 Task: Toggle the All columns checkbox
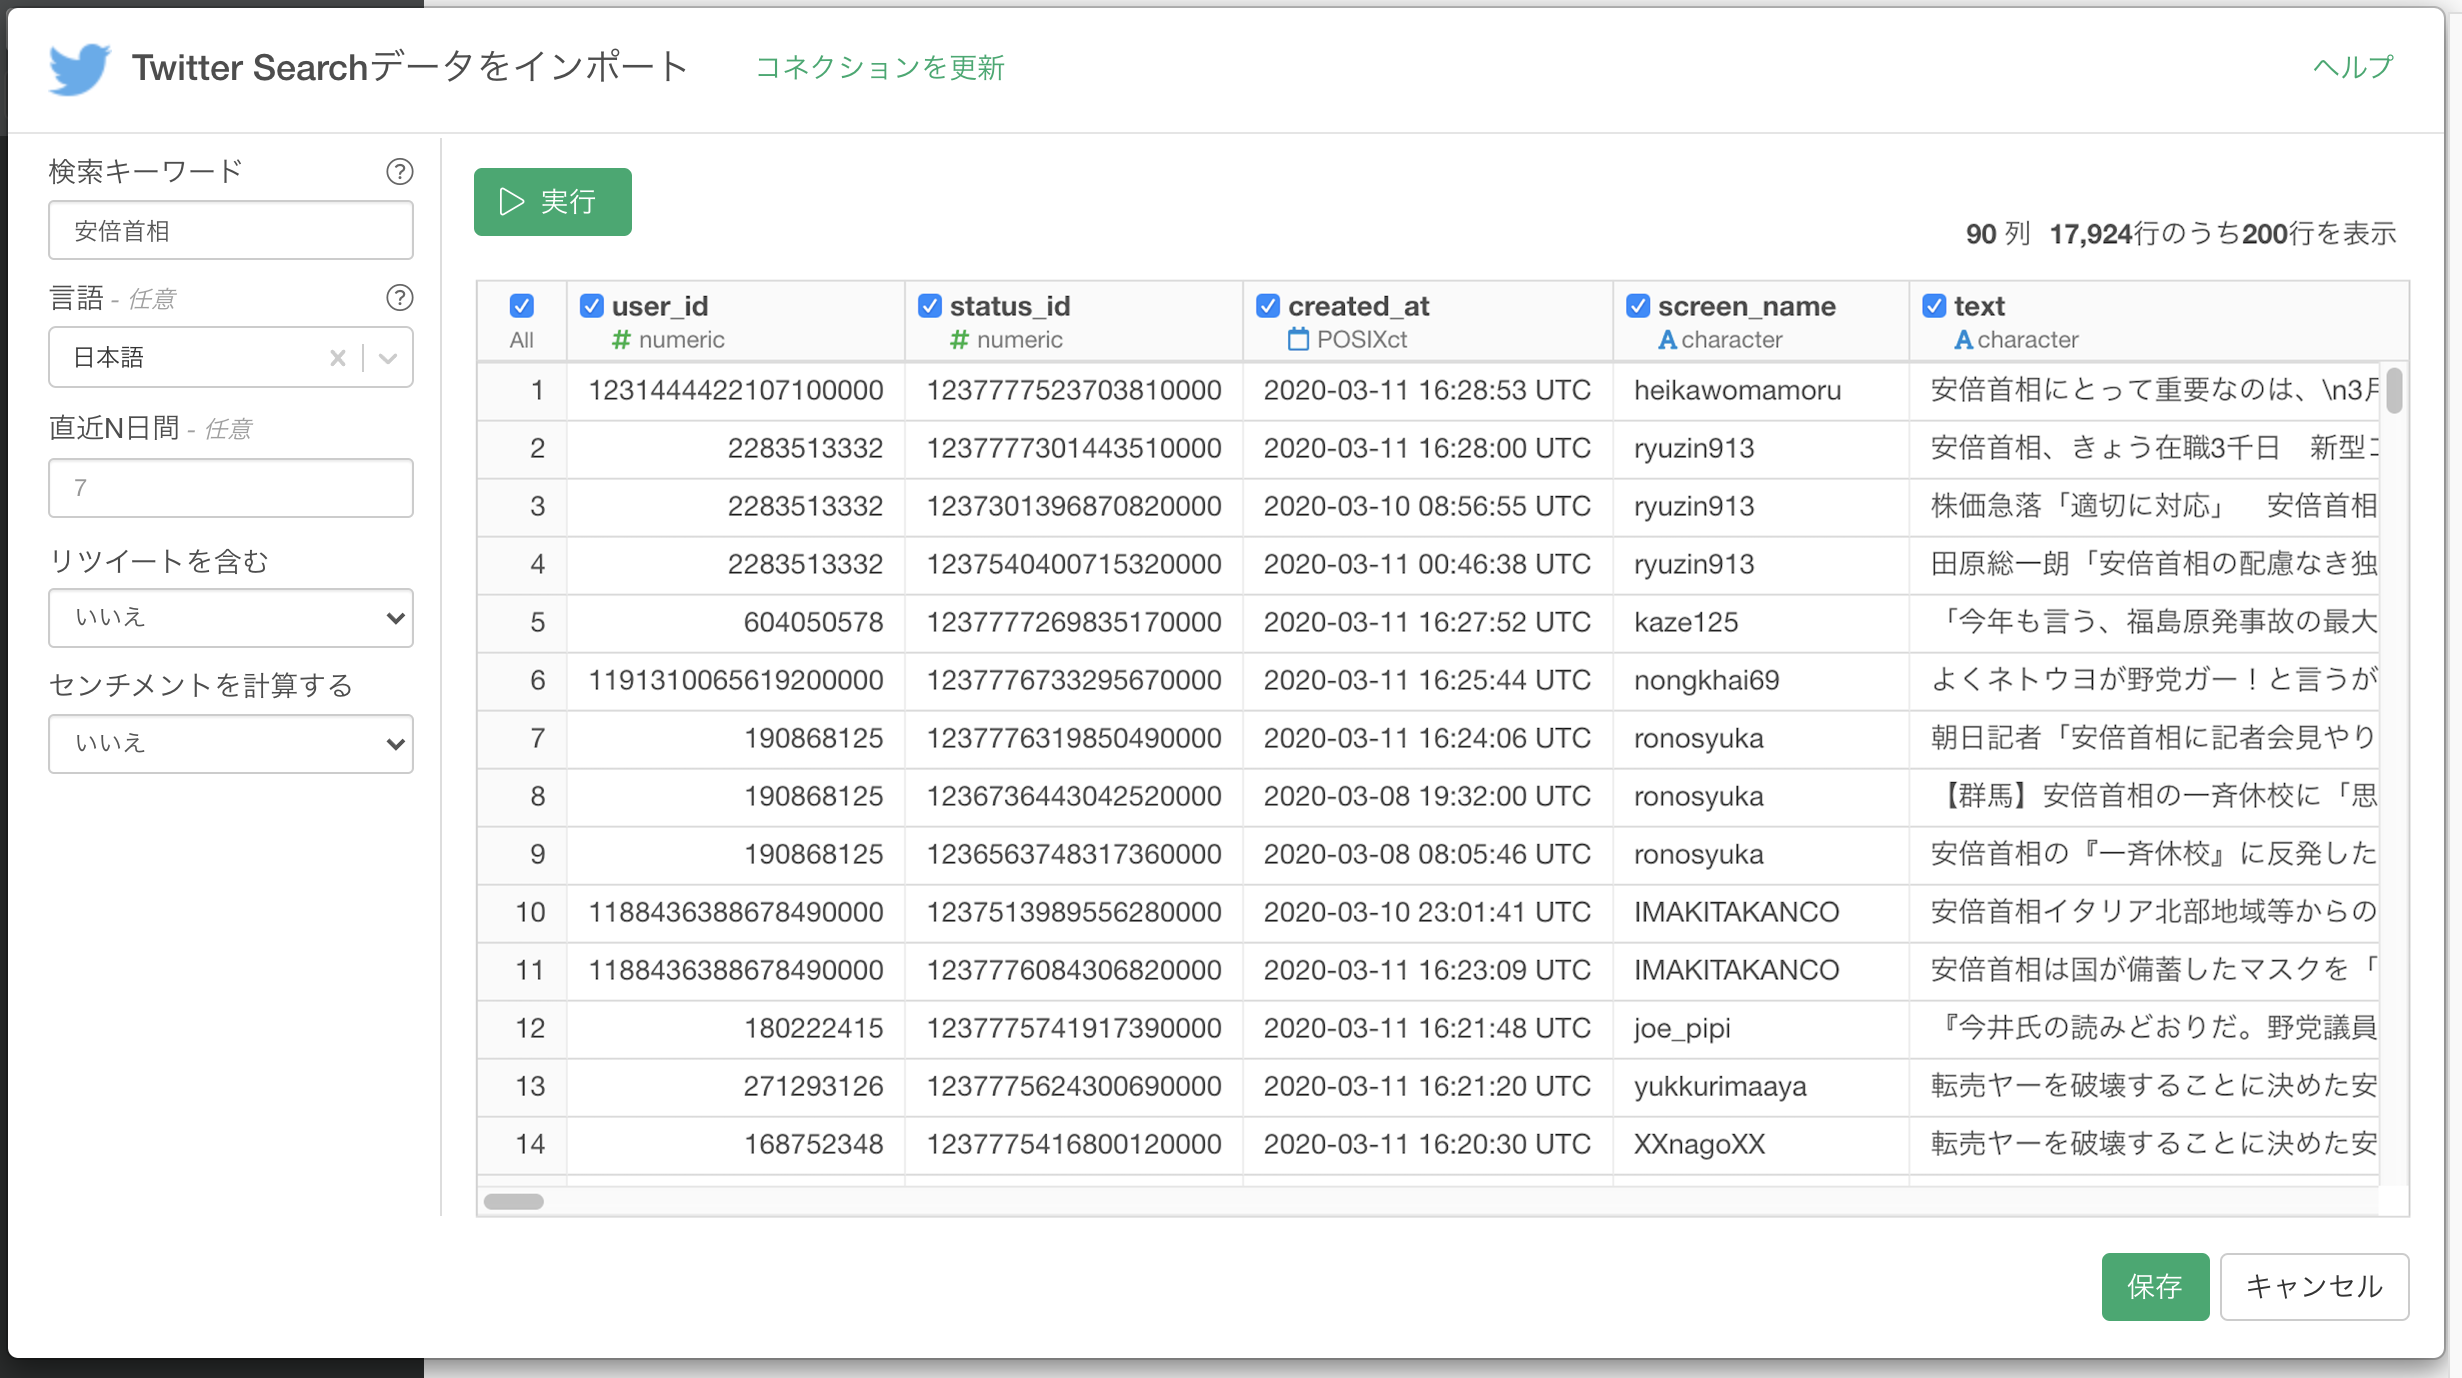(x=521, y=306)
